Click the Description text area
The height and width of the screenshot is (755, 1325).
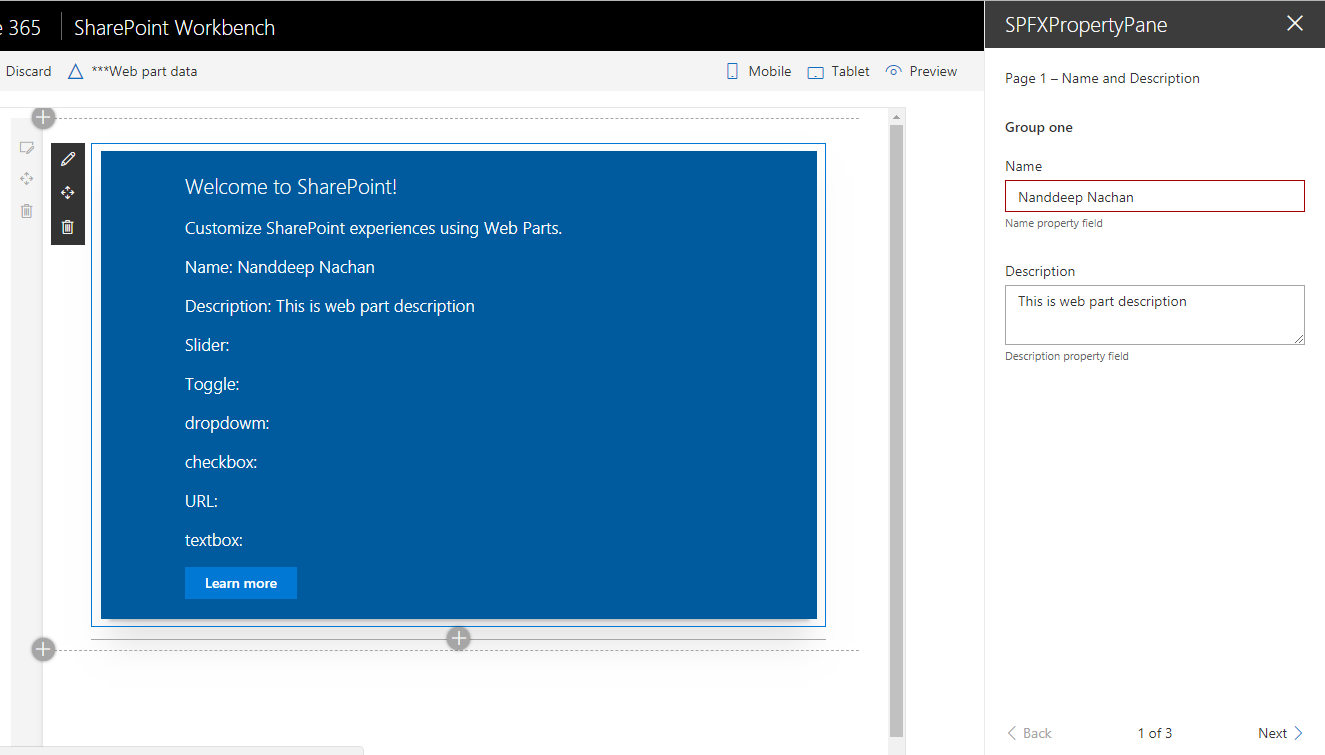1154,315
